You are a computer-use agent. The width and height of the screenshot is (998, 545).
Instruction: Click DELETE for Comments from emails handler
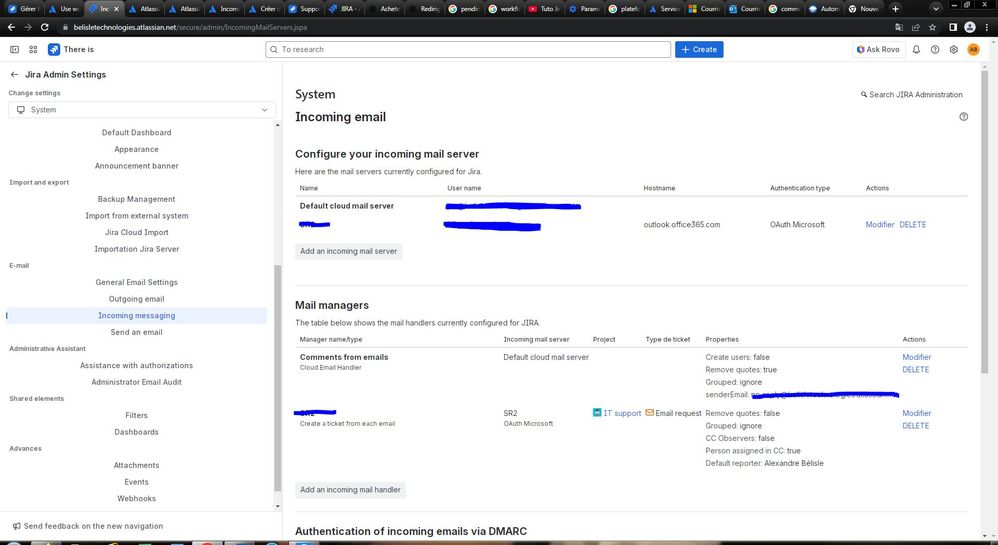(916, 369)
